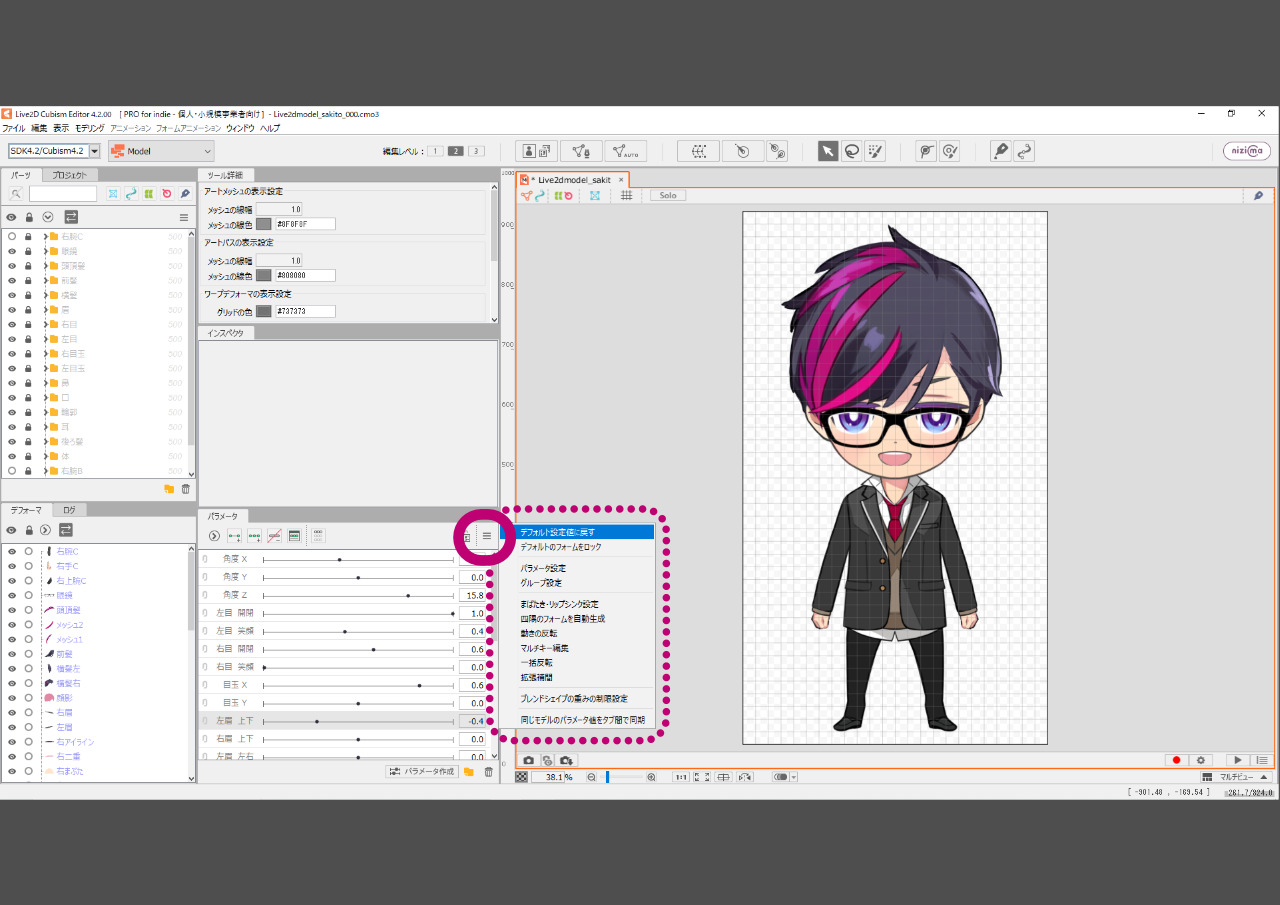Pick the warp deformer grid color swatch

pyautogui.click(x=264, y=311)
